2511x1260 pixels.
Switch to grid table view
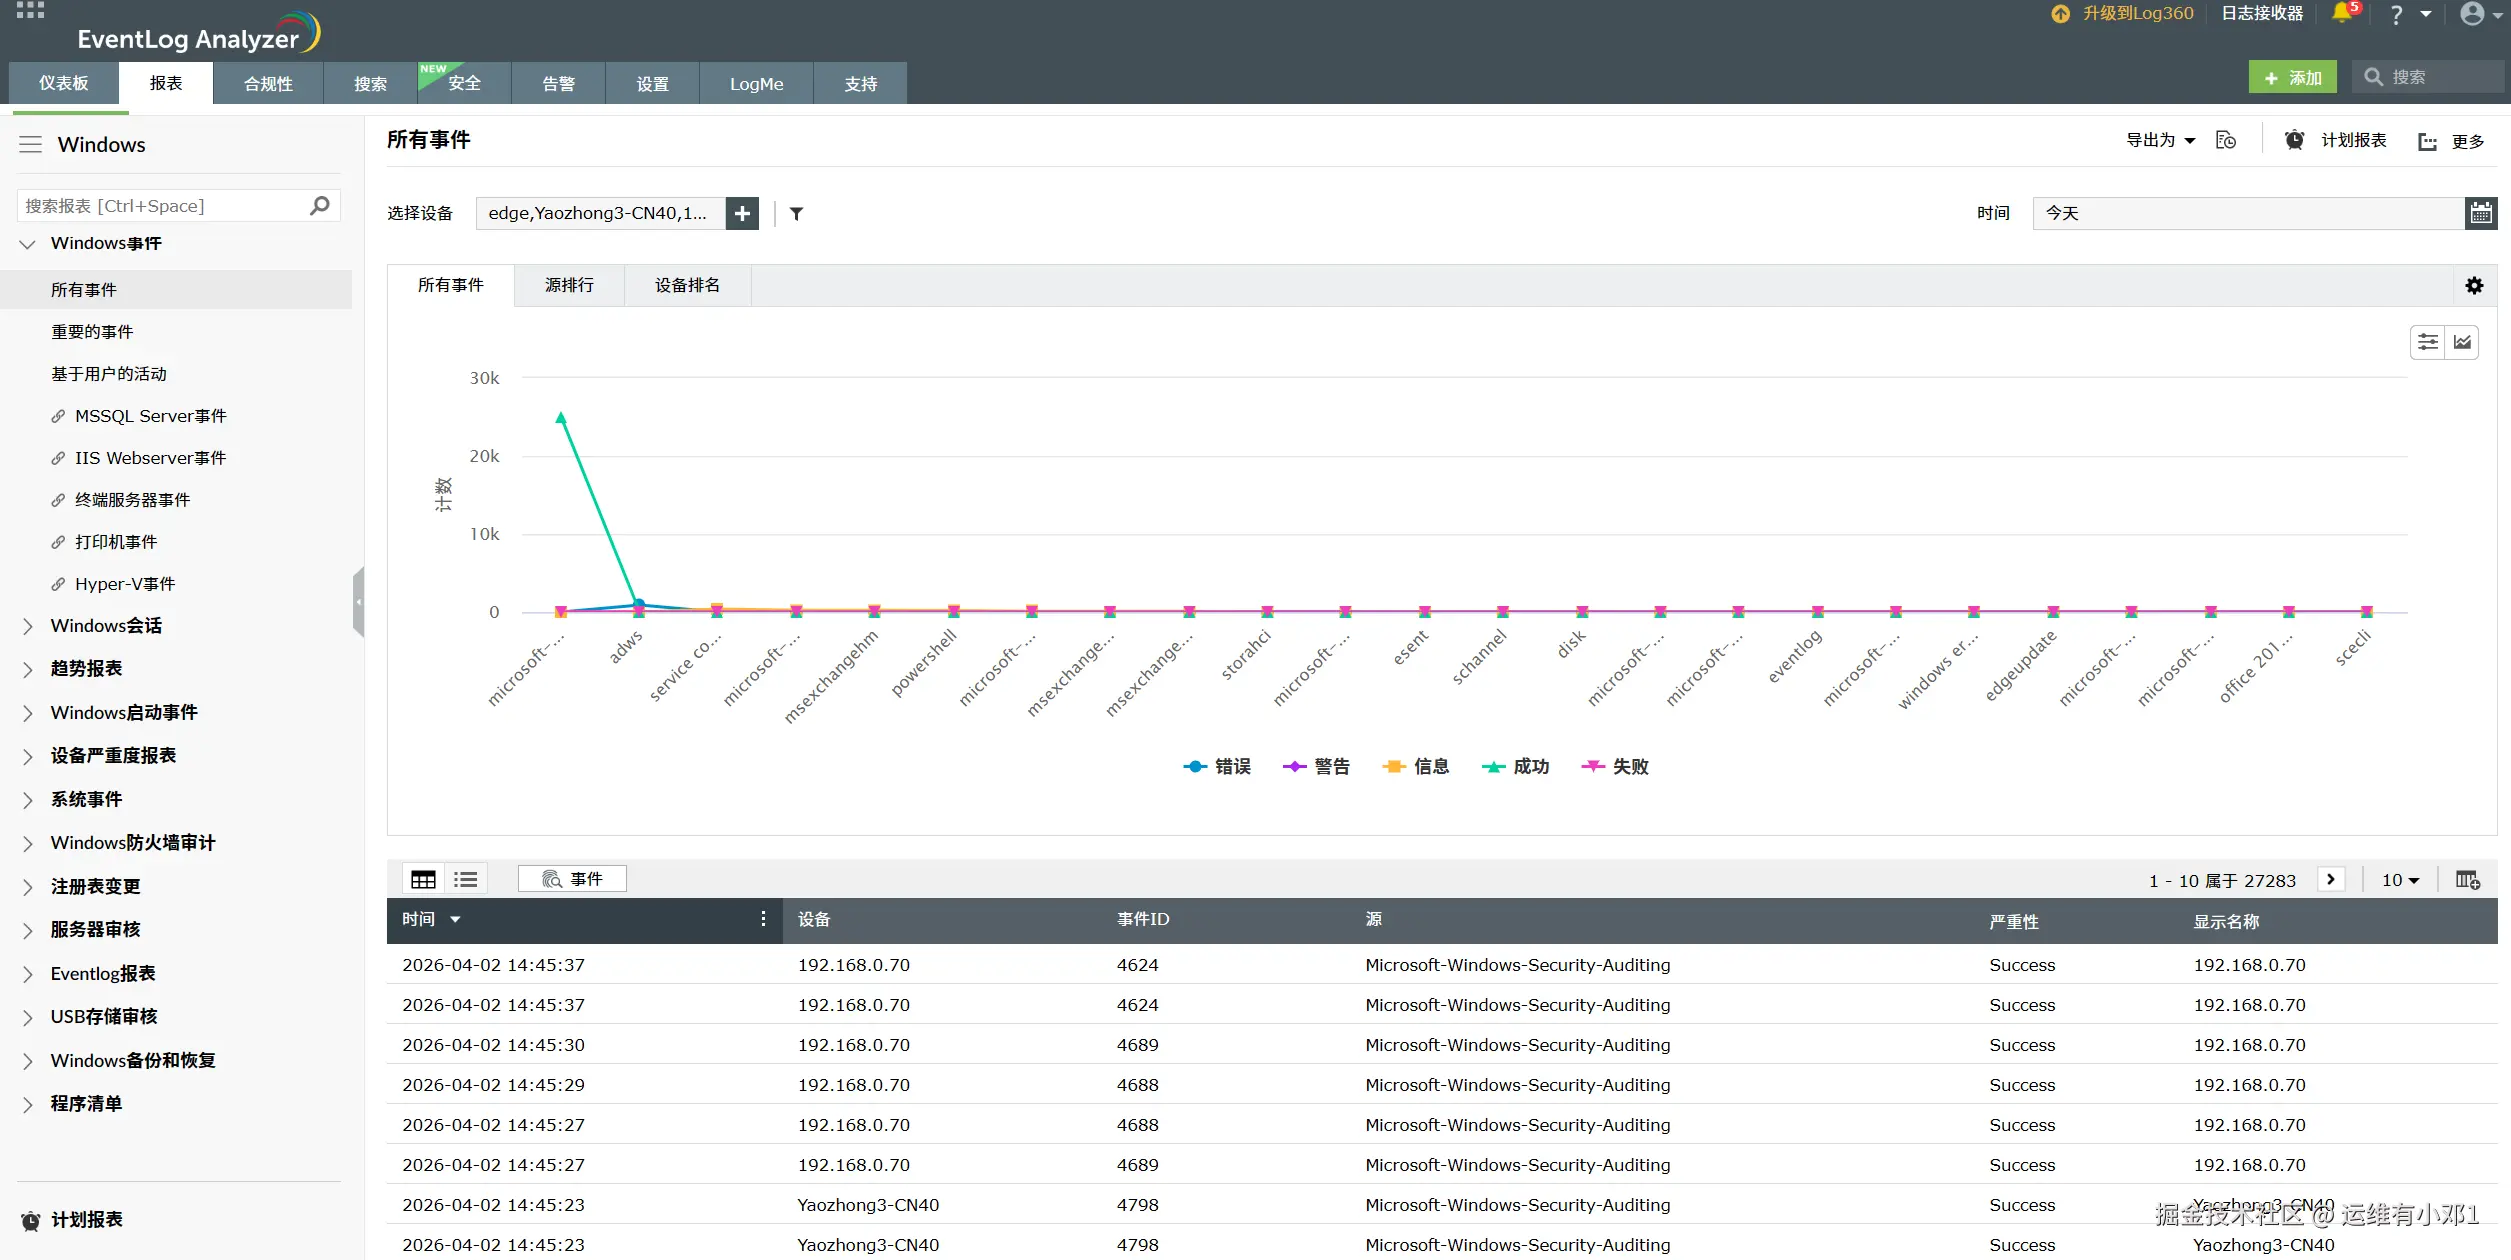424,879
